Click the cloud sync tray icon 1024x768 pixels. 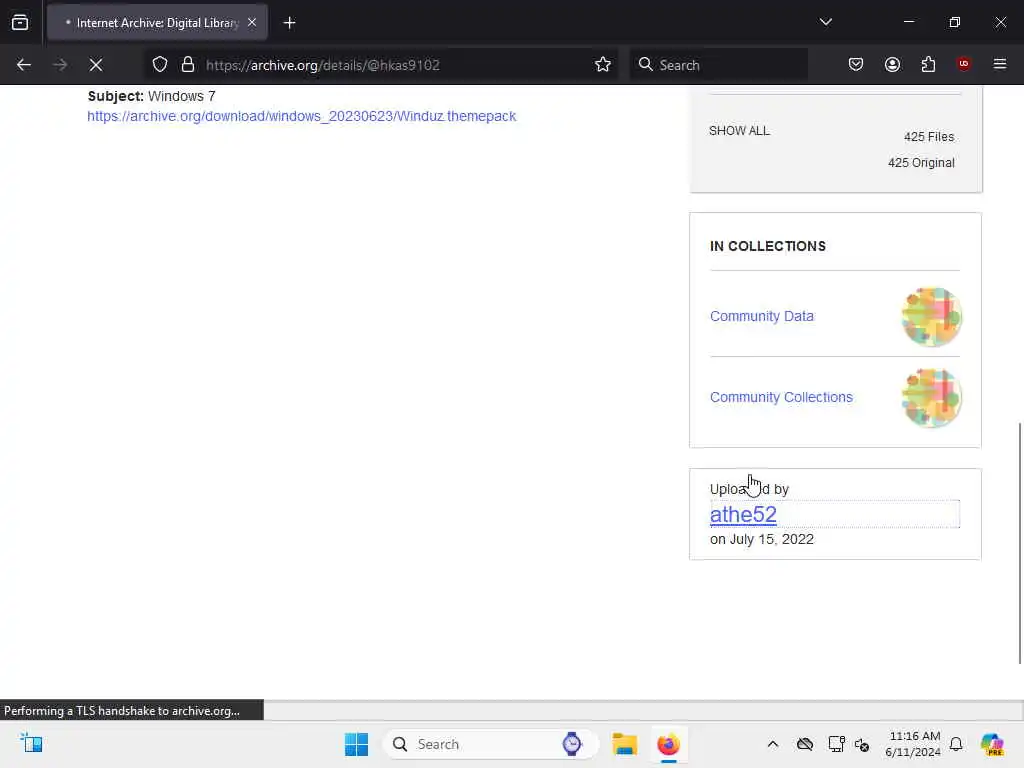click(x=805, y=744)
